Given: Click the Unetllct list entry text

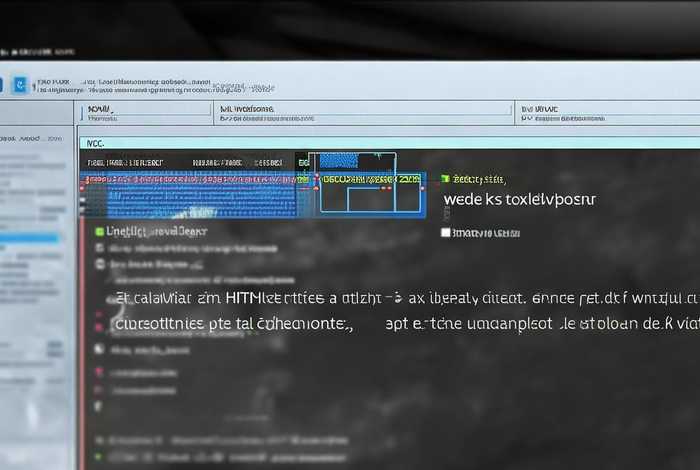Looking at the screenshot, I should pyautogui.click(x=155, y=231).
